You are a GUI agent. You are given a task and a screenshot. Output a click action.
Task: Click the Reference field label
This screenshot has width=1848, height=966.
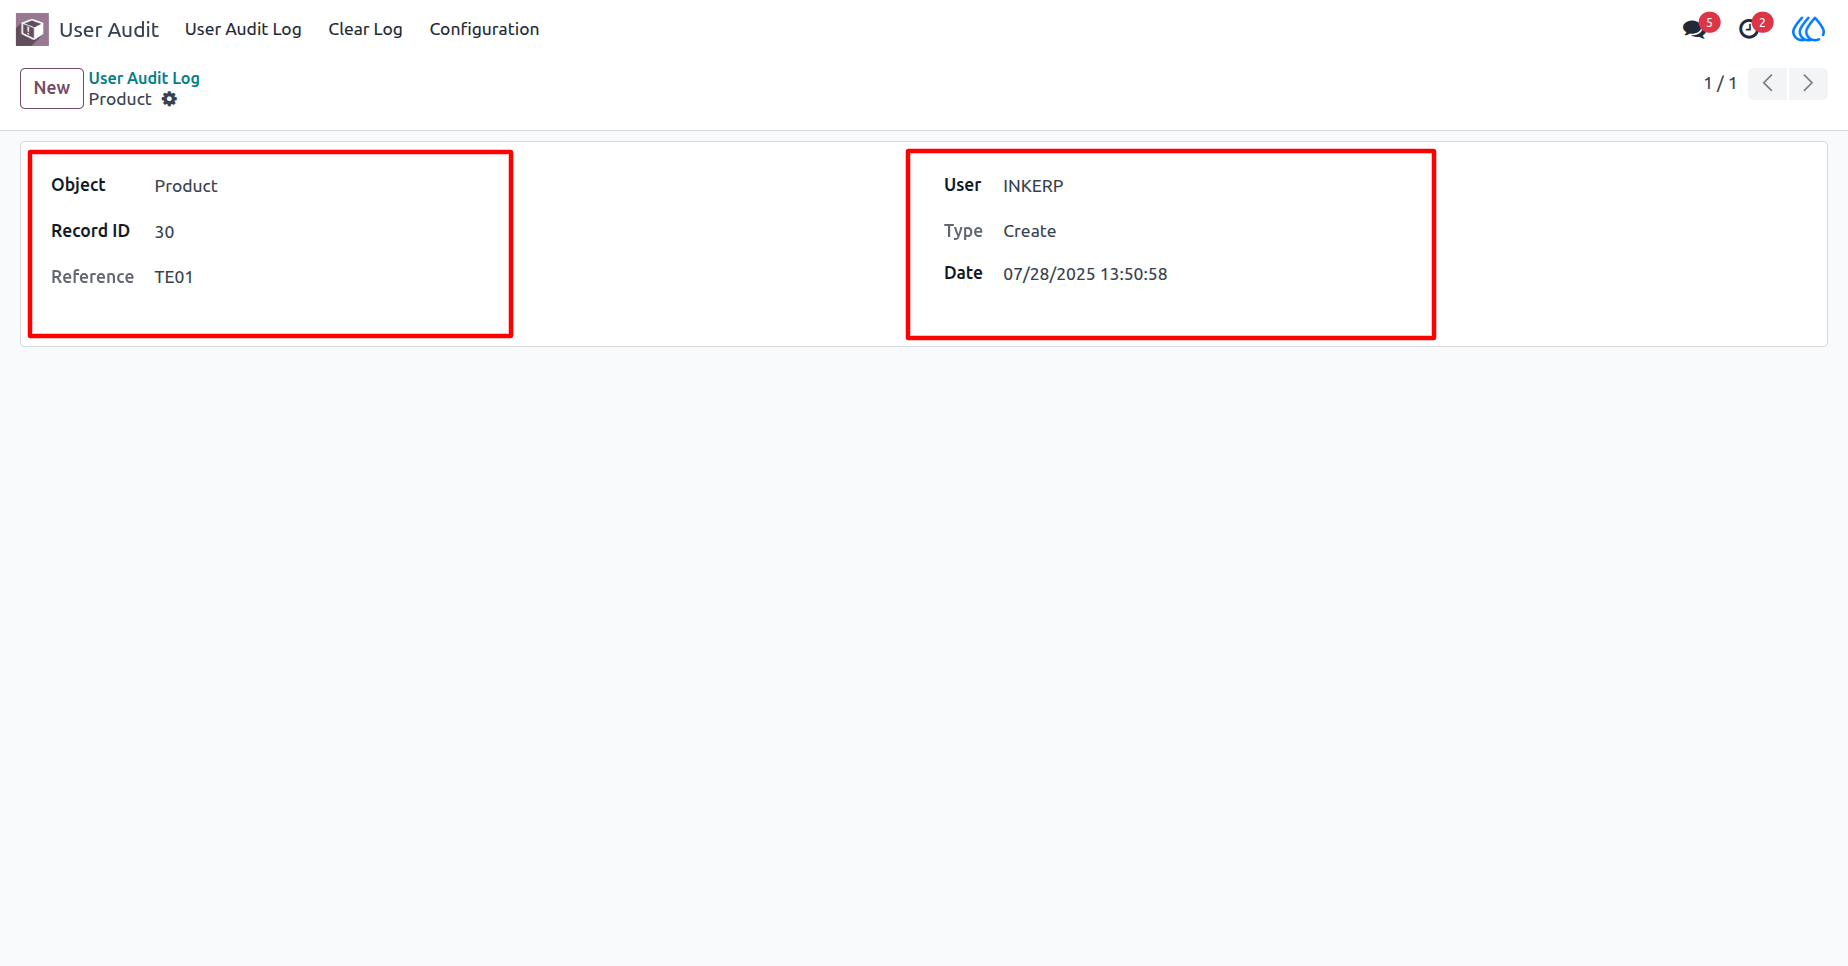click(92, 277)
